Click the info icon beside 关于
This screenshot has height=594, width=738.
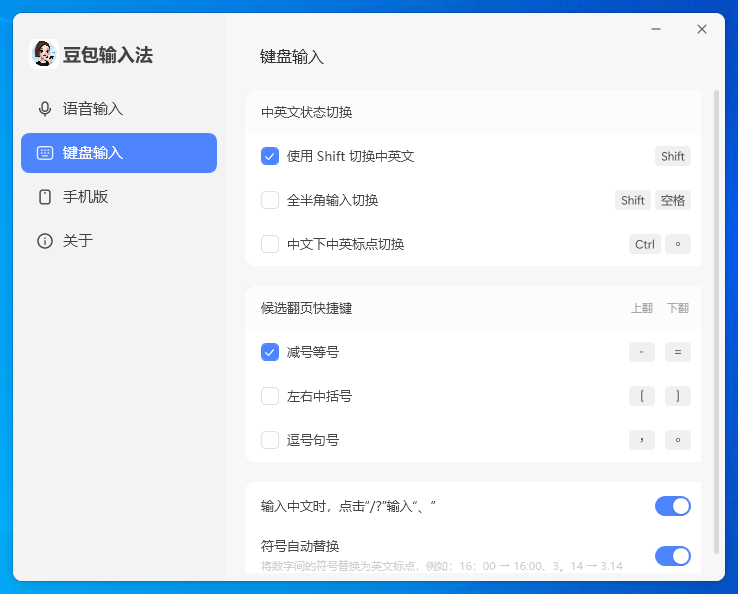[45, 241]
